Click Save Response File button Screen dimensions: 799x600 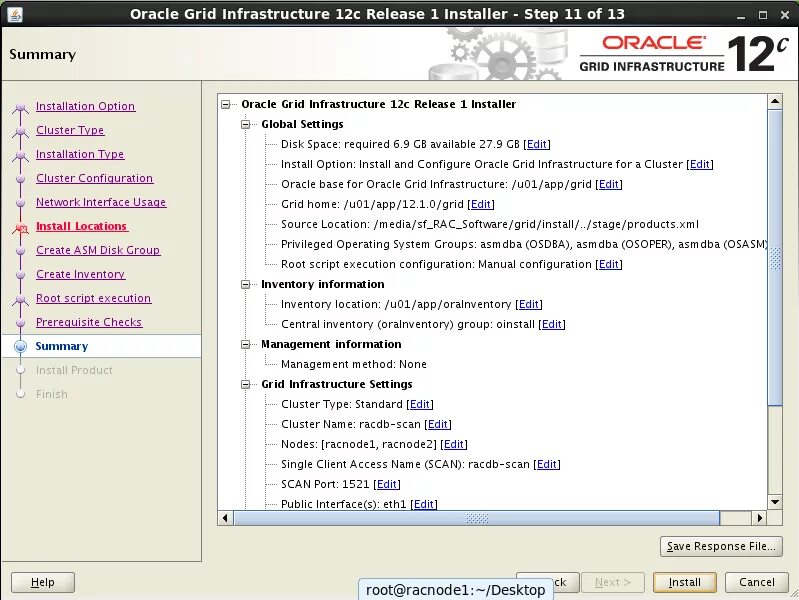(721, 546)
